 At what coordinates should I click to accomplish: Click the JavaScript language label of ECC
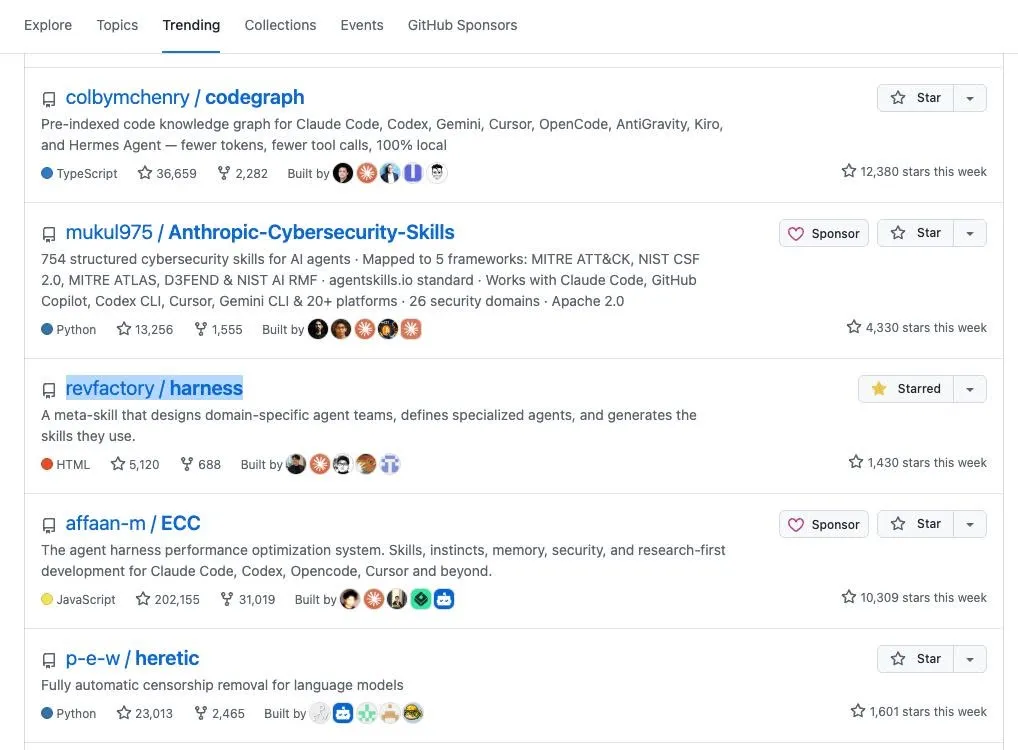coord(86,599)
